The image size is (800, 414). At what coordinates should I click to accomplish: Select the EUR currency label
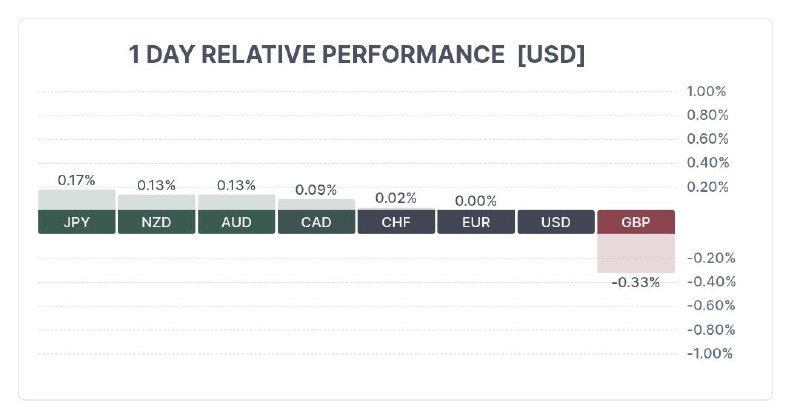coord(476,222)
